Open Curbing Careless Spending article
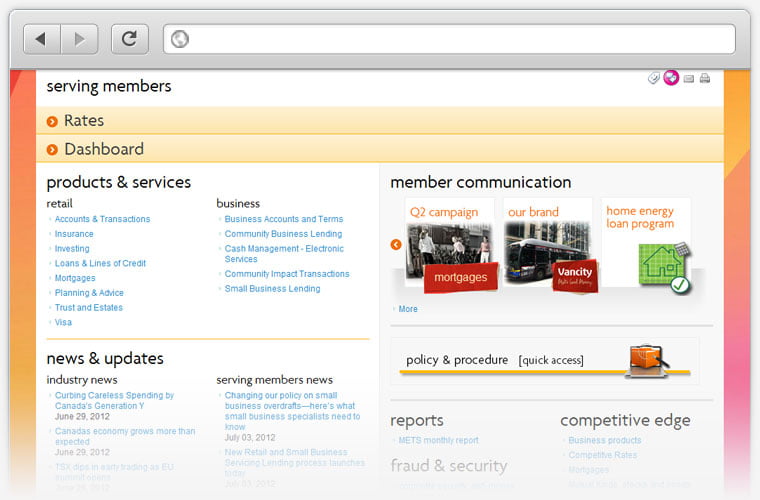 point(114,401)
